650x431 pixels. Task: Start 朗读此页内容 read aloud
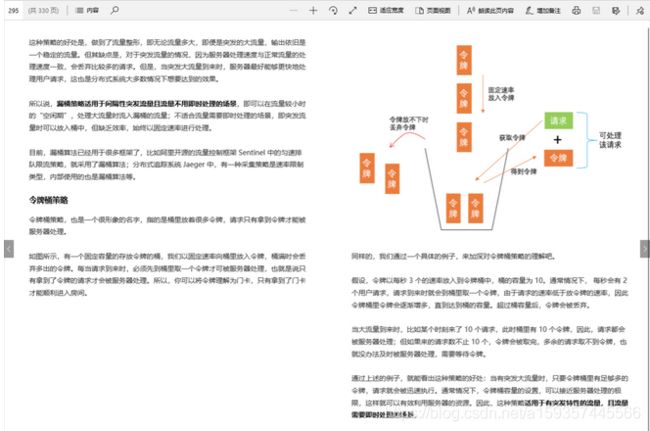pyautogui.click(x=490, y=10)
